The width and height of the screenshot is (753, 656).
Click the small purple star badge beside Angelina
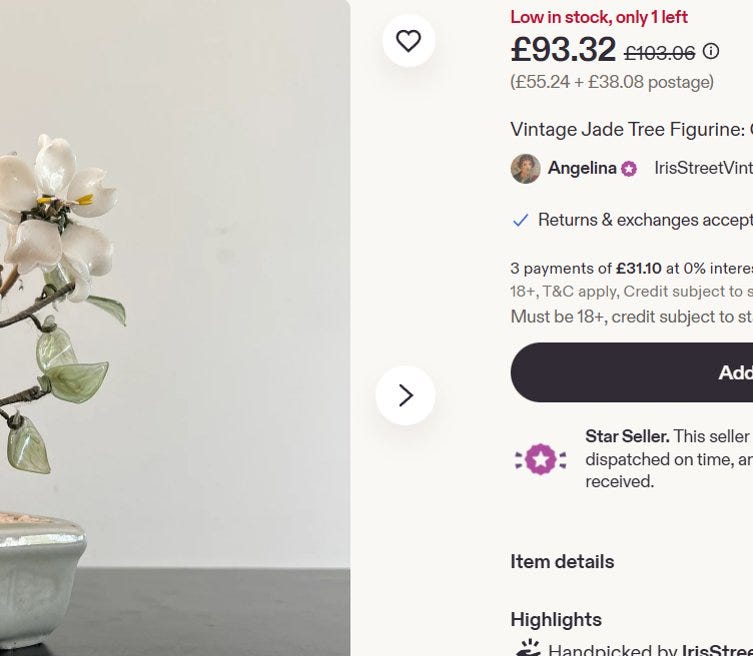coord(628,169)
